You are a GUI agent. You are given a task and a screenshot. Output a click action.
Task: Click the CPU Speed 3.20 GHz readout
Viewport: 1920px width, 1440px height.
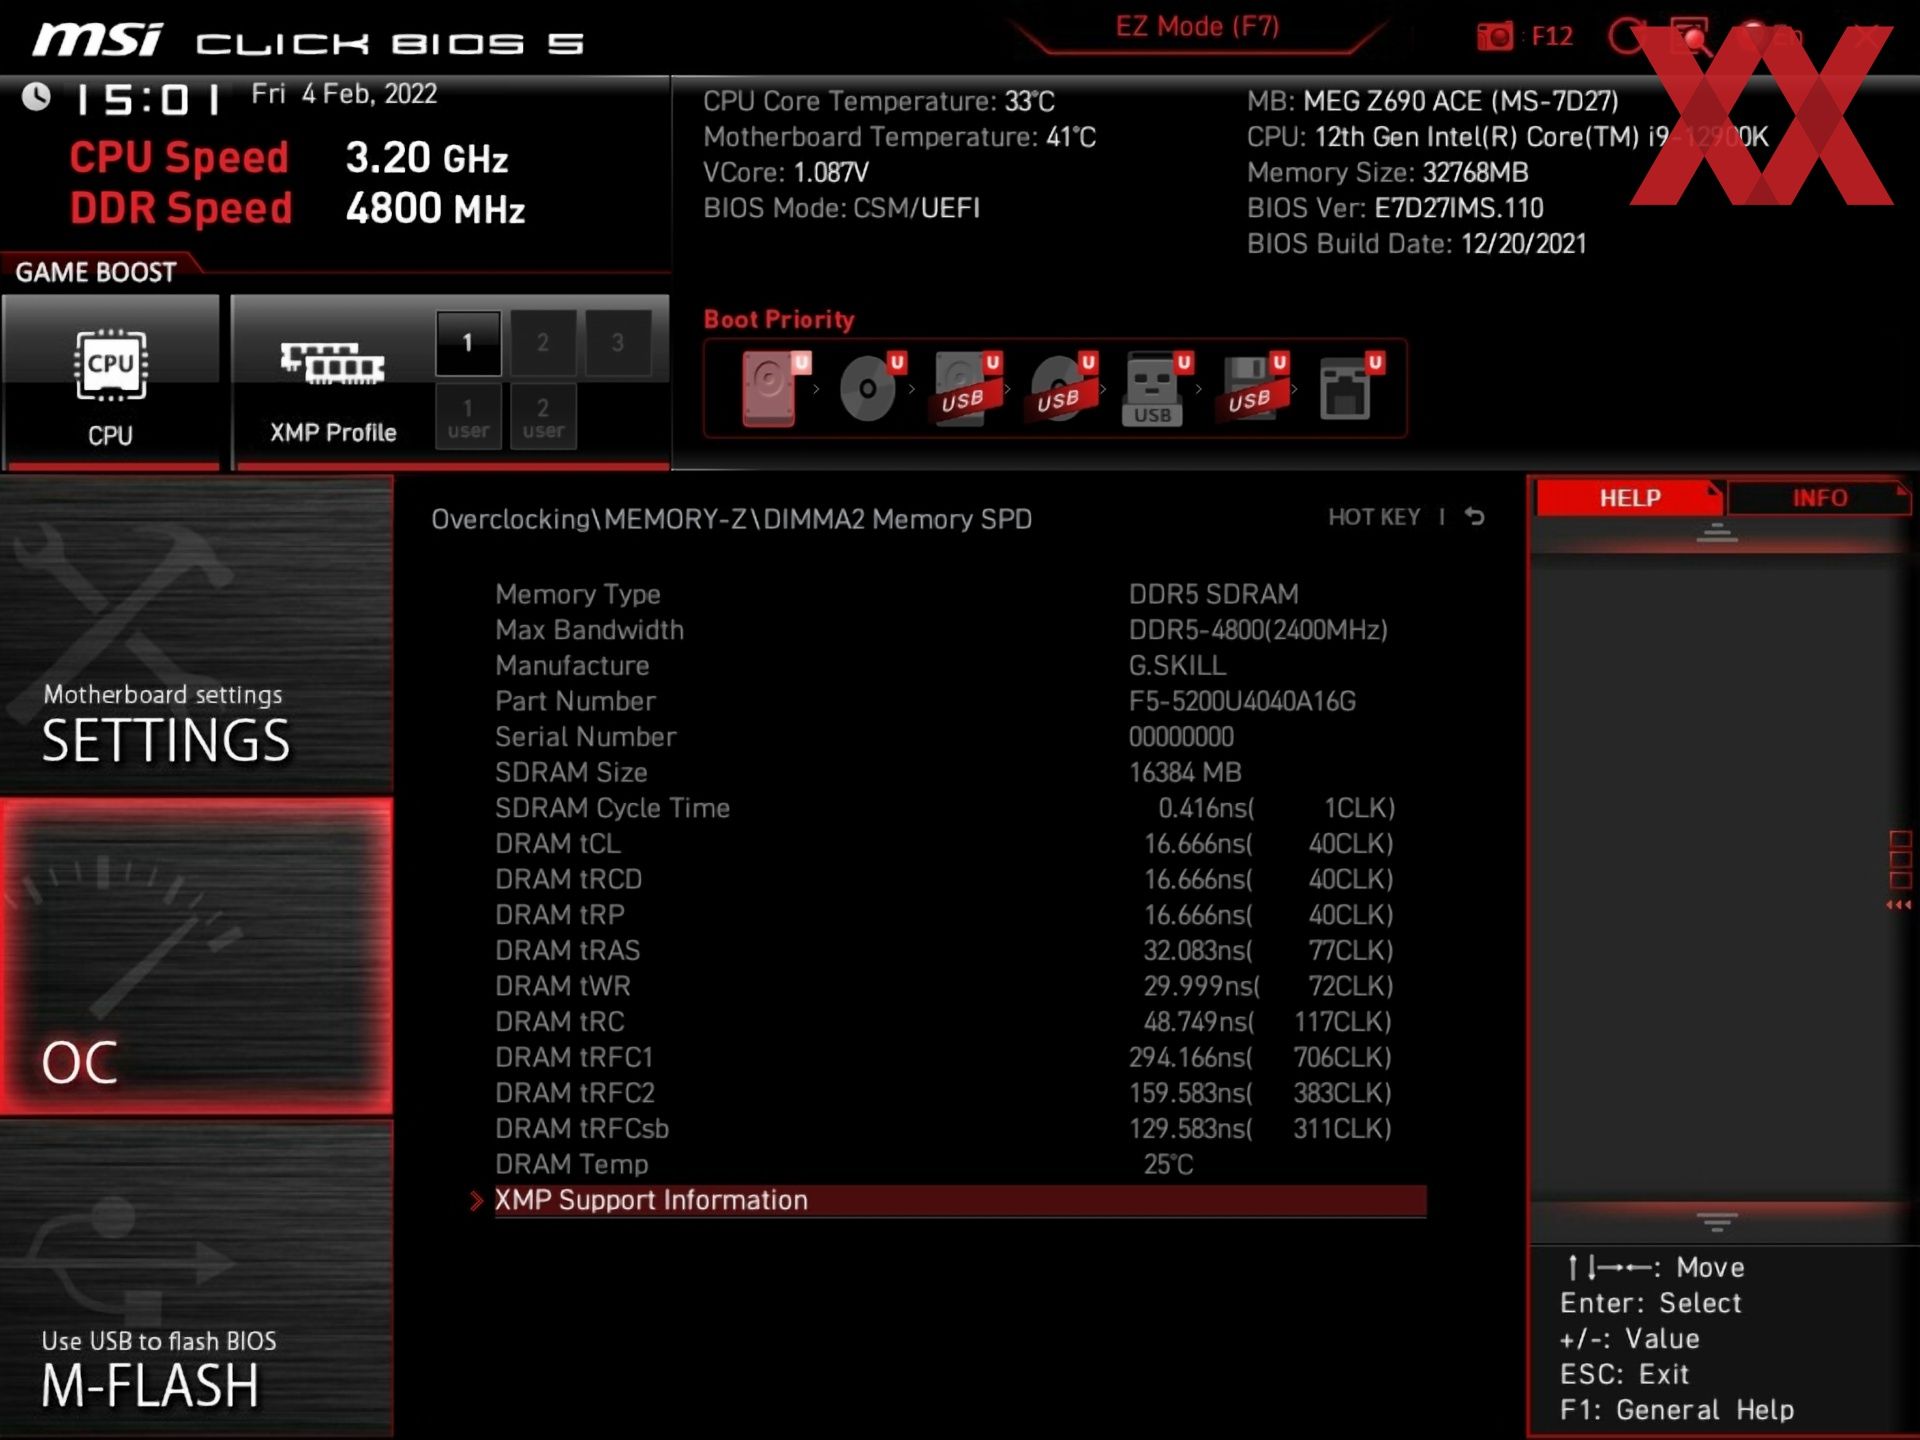pos(289,158)
